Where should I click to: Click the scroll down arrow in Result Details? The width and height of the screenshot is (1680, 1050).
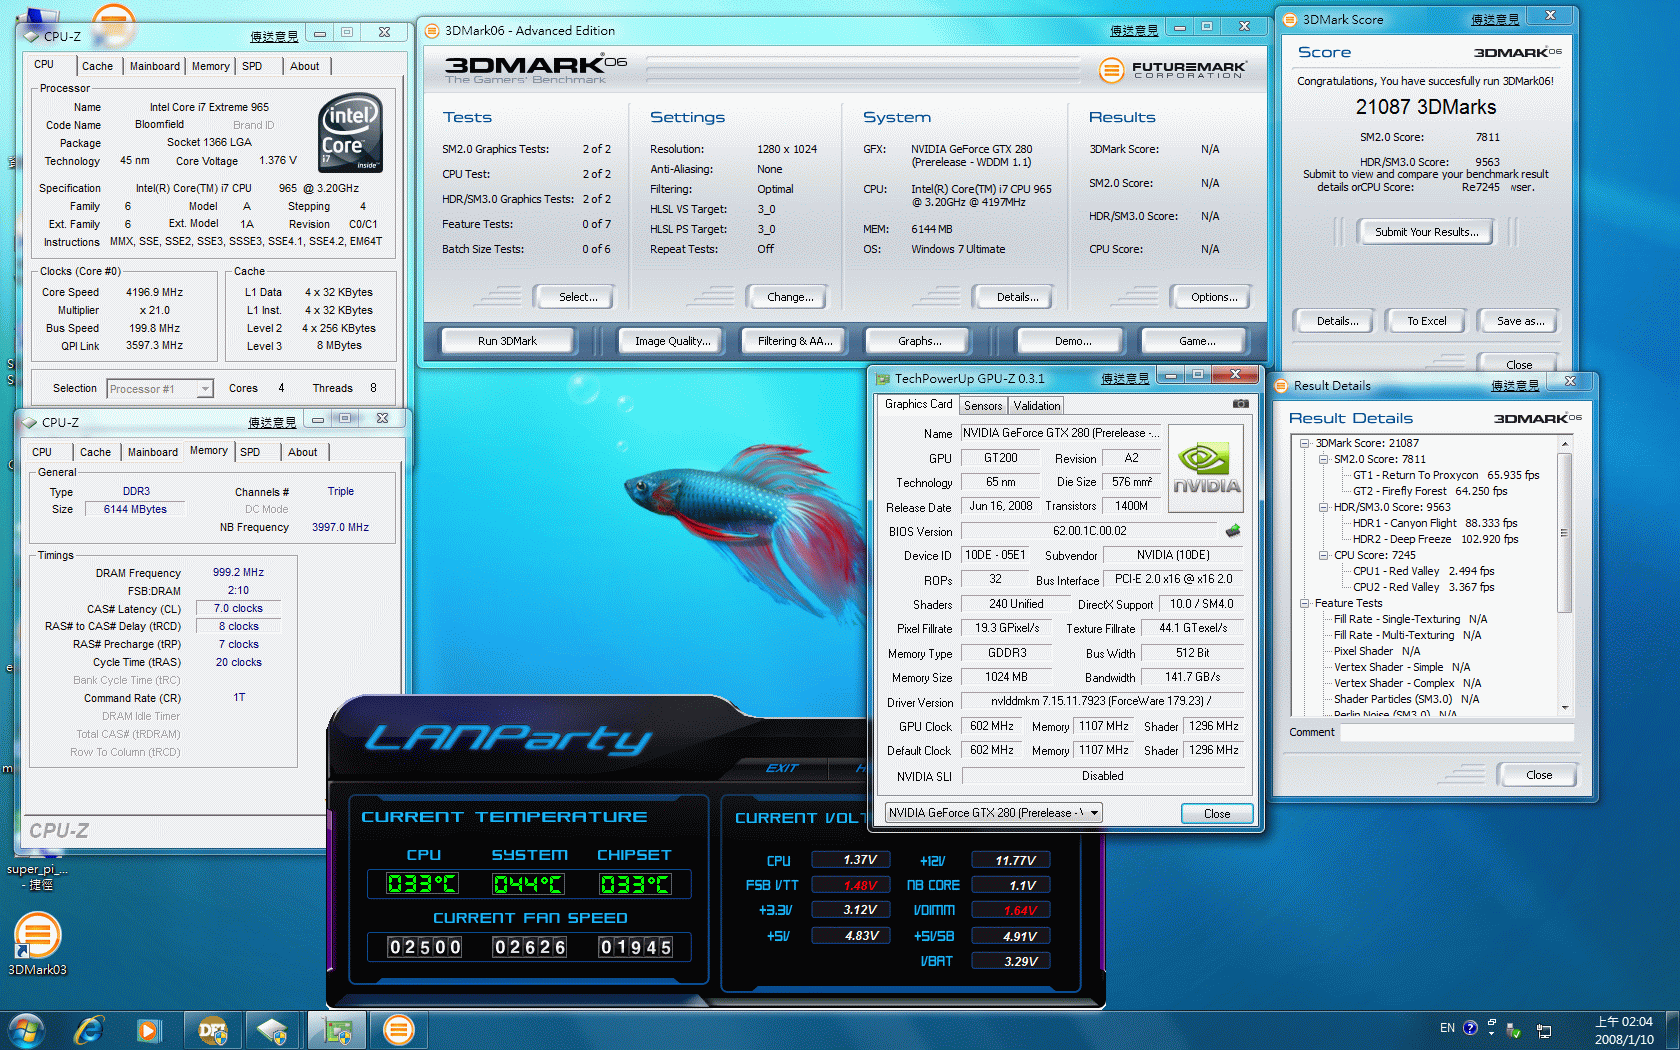1565,707
